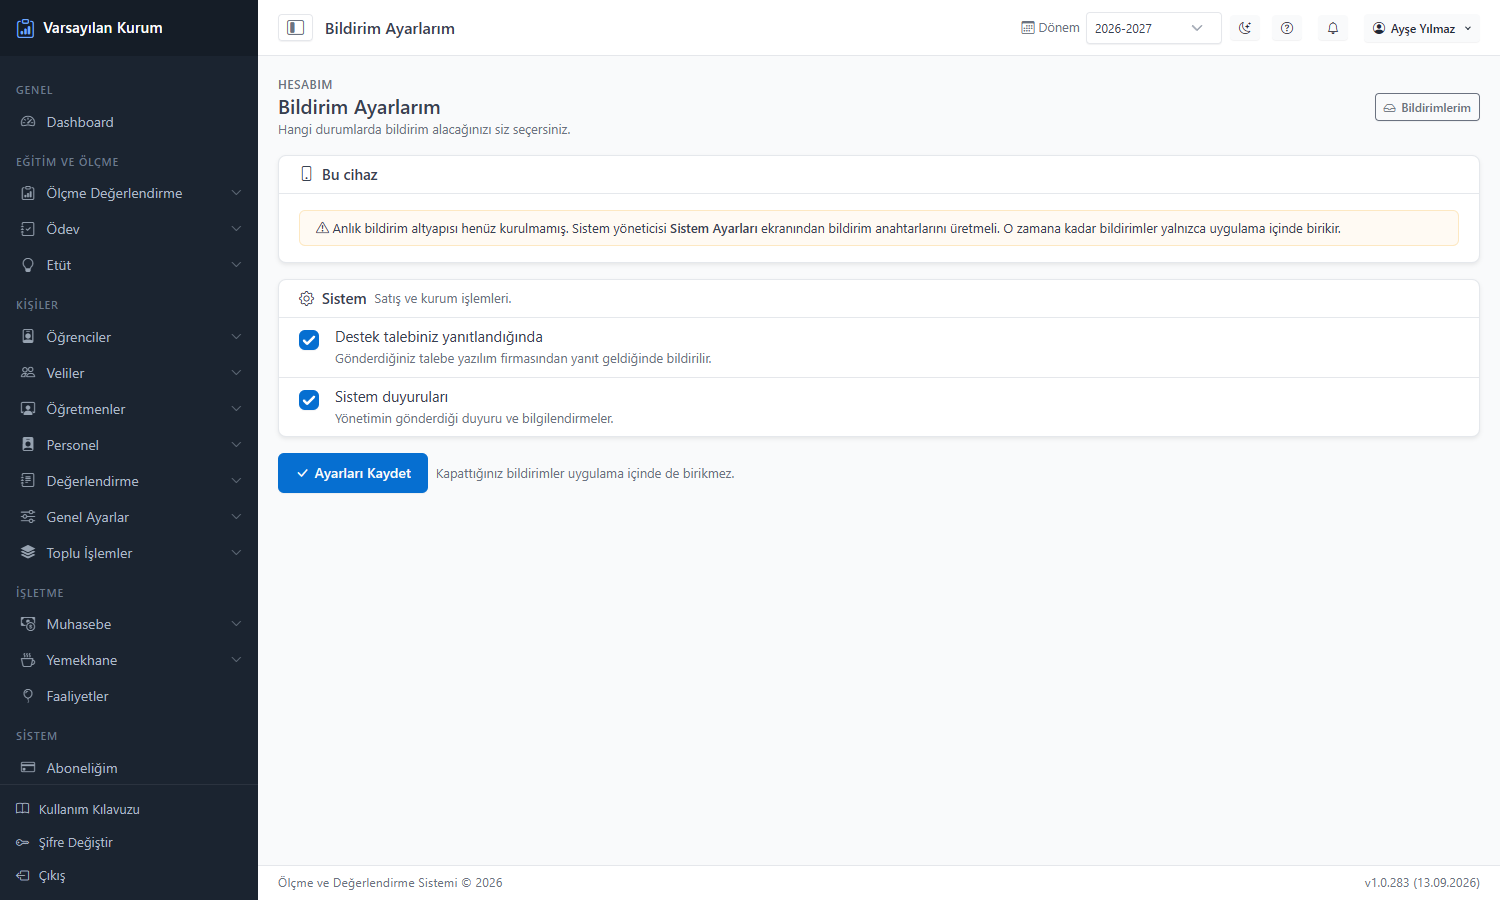Expand the Genel Ayarlar submenu chevron
This screenshot has height=900, width=1500.
(x=236, y=517)
